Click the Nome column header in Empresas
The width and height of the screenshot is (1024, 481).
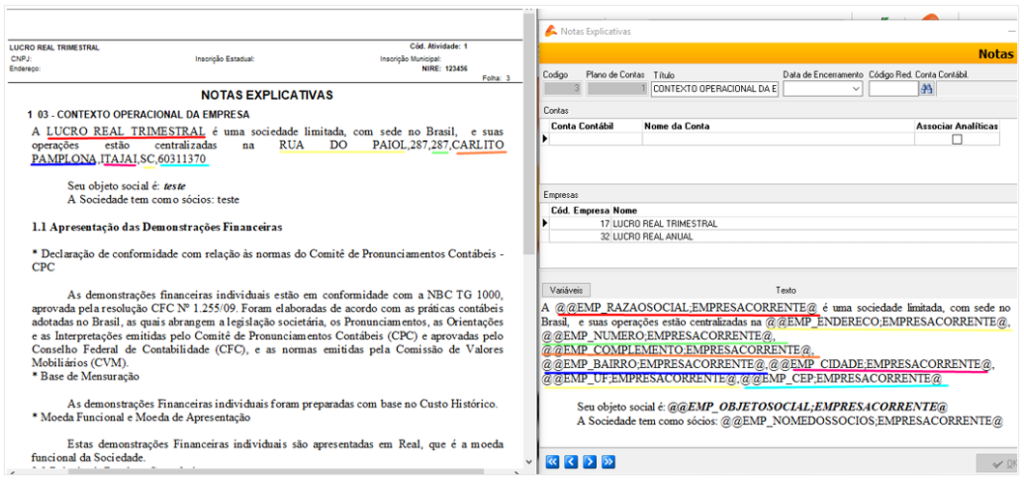pyautogui.click(x=625, y=211)
